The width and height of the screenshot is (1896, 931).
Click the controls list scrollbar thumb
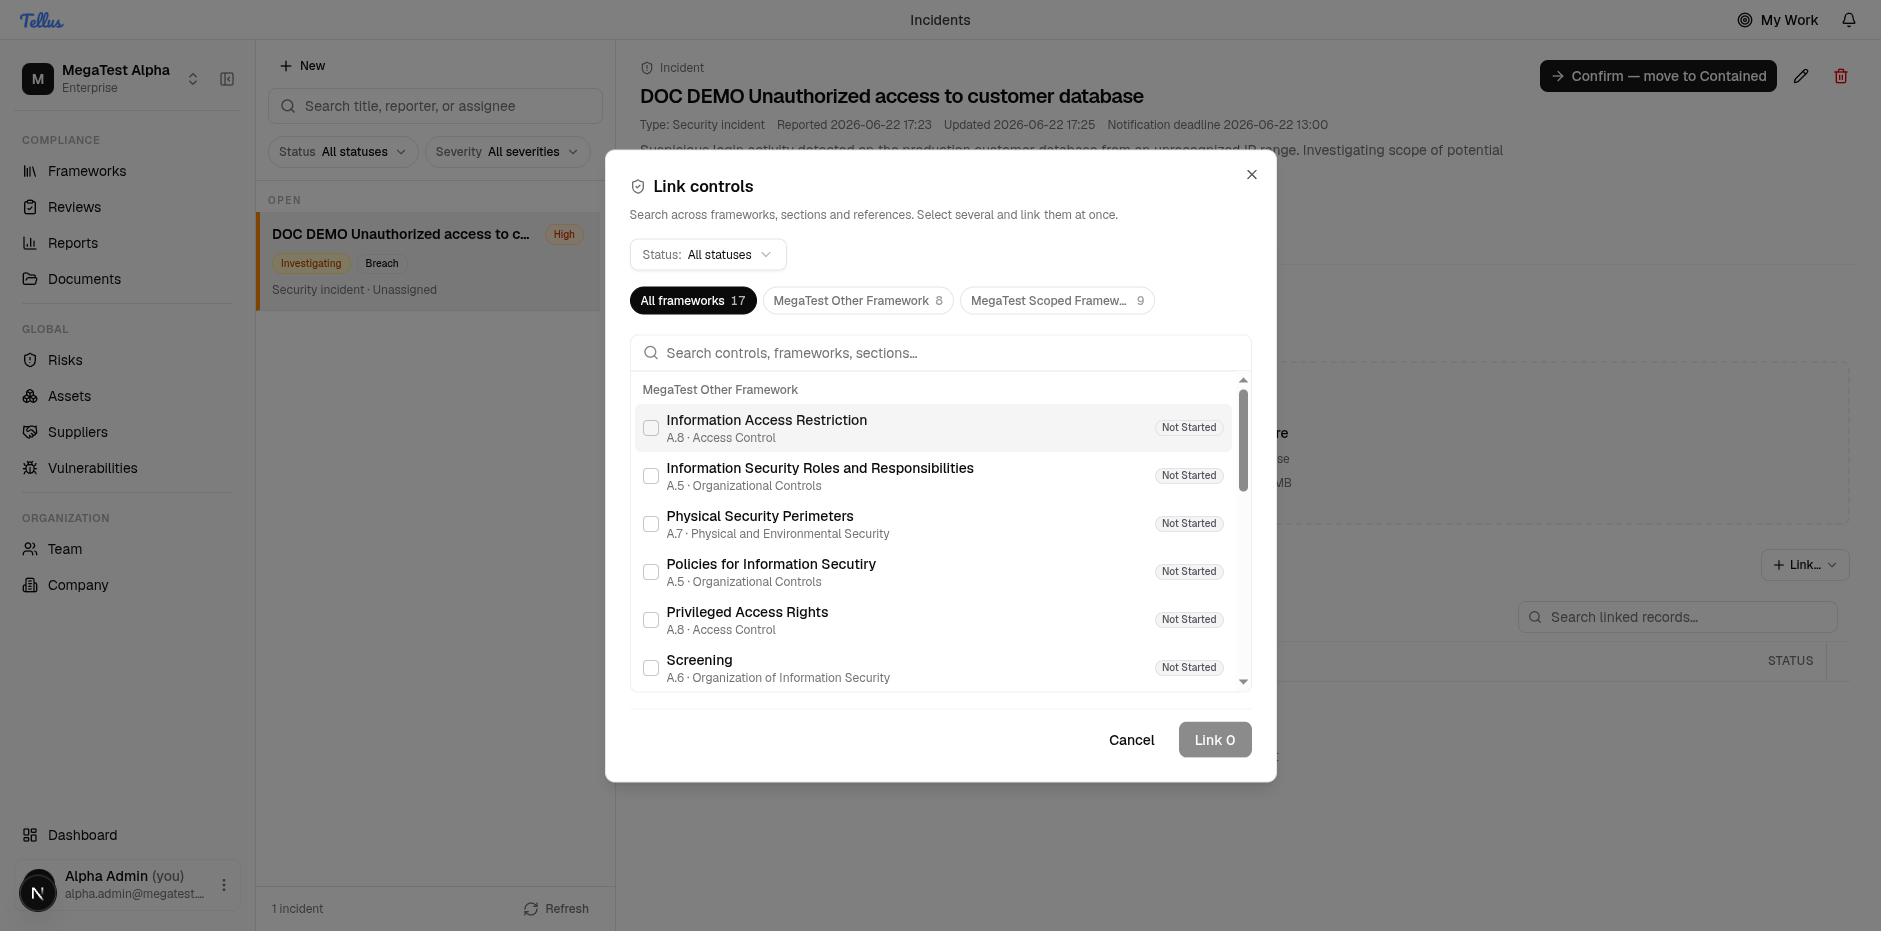tap(1243, 440)
